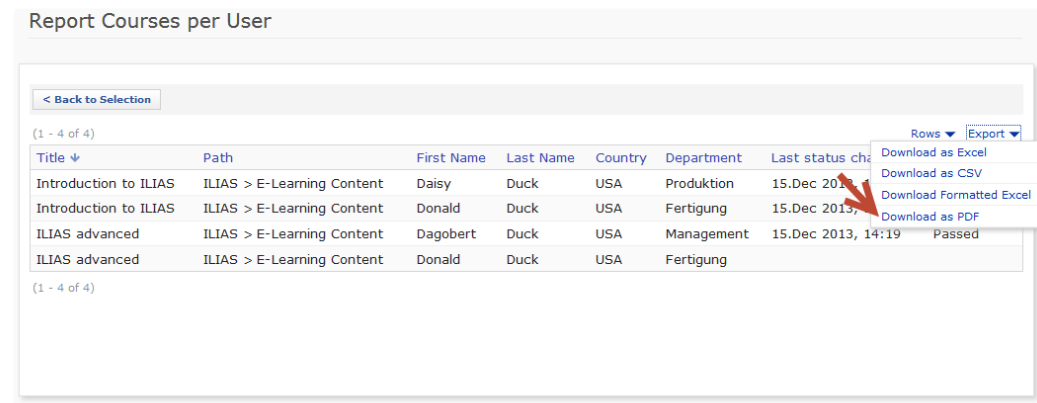Sort by First Name column header

(x=450, y=158)
